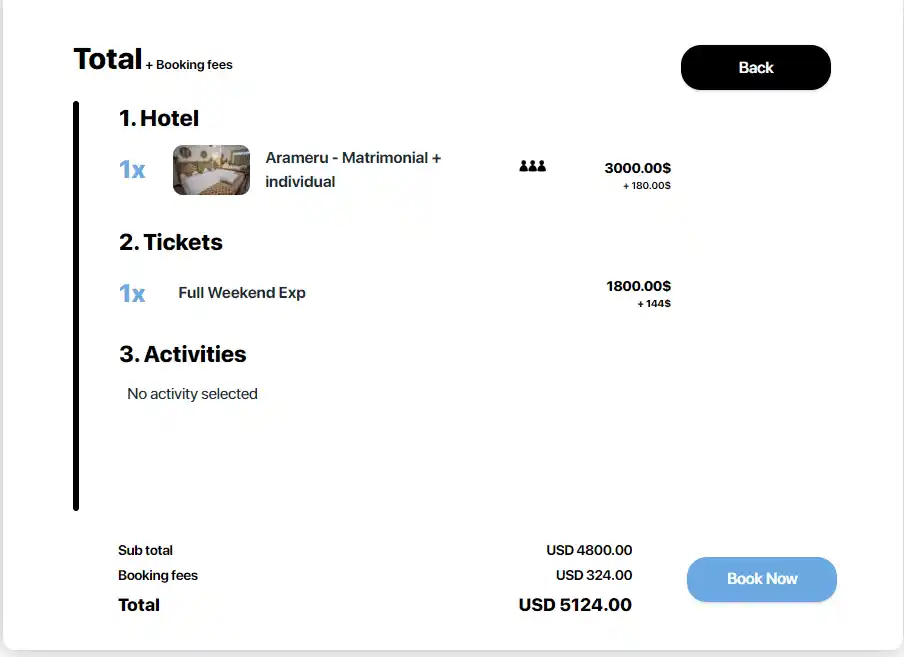Image resolution: width=904 pixels, height=657 pixels.
Task: Click the Arameru hotel room thumbnail
Action: (211, 170)
